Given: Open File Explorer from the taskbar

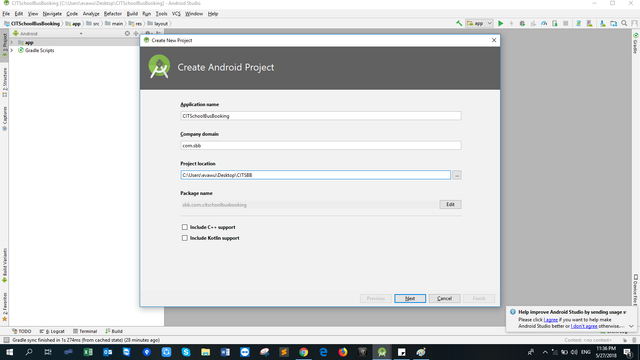Looking at the screenshot, I should 205,352.
